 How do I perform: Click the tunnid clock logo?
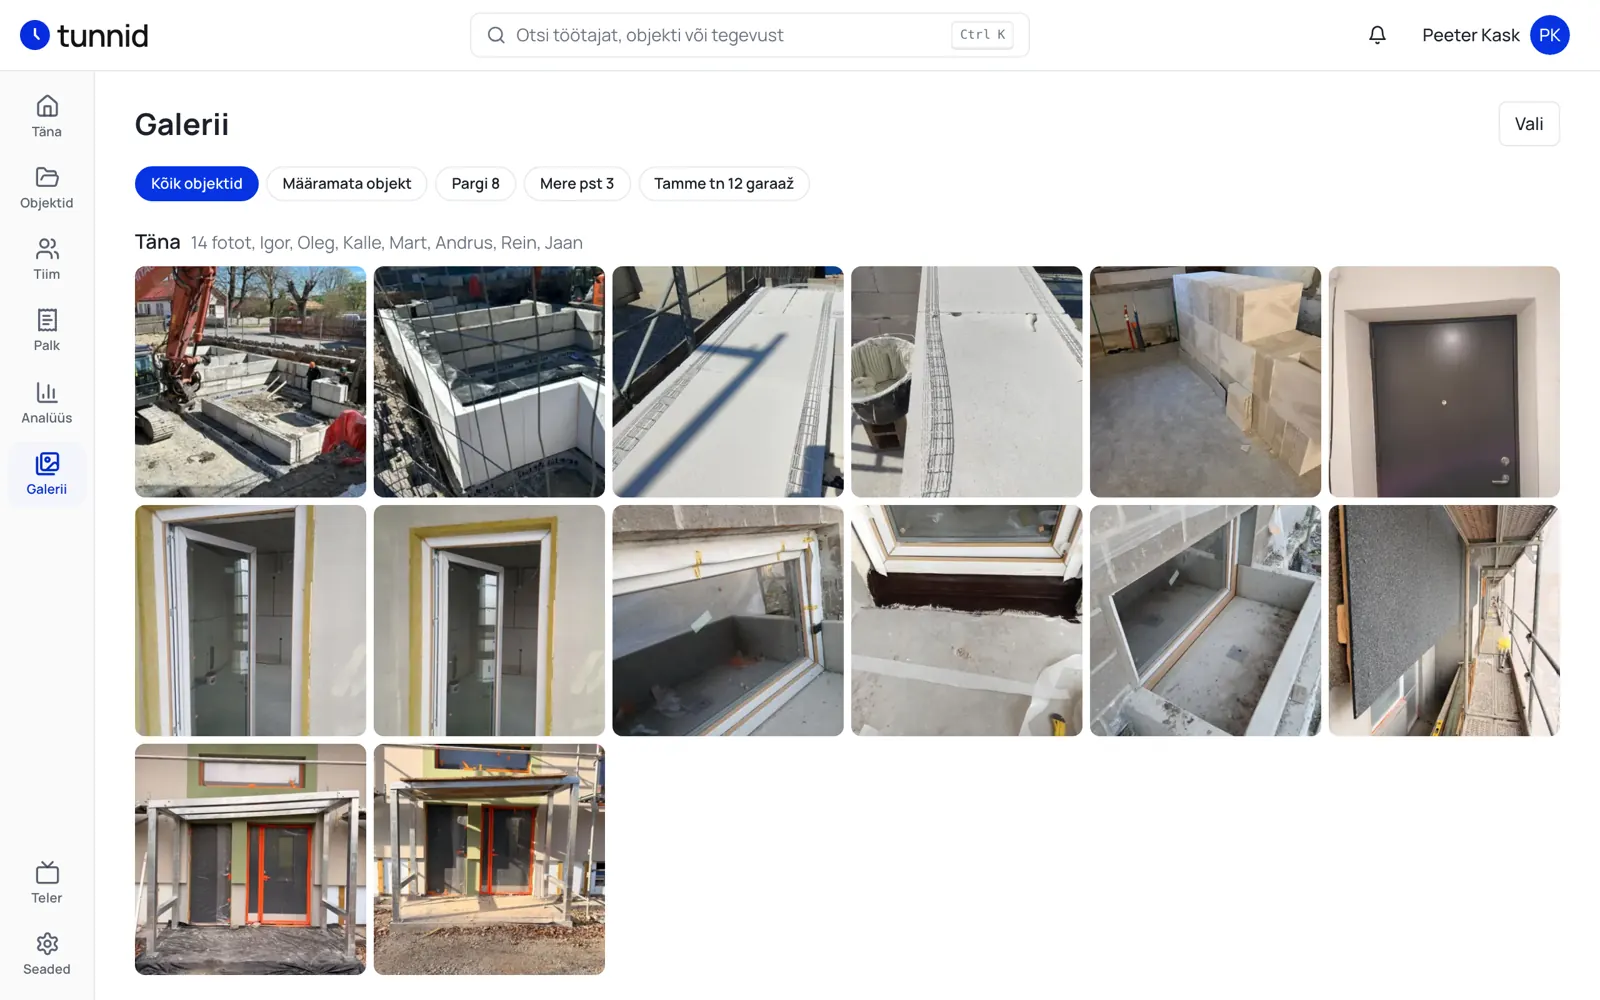(35, 35)
